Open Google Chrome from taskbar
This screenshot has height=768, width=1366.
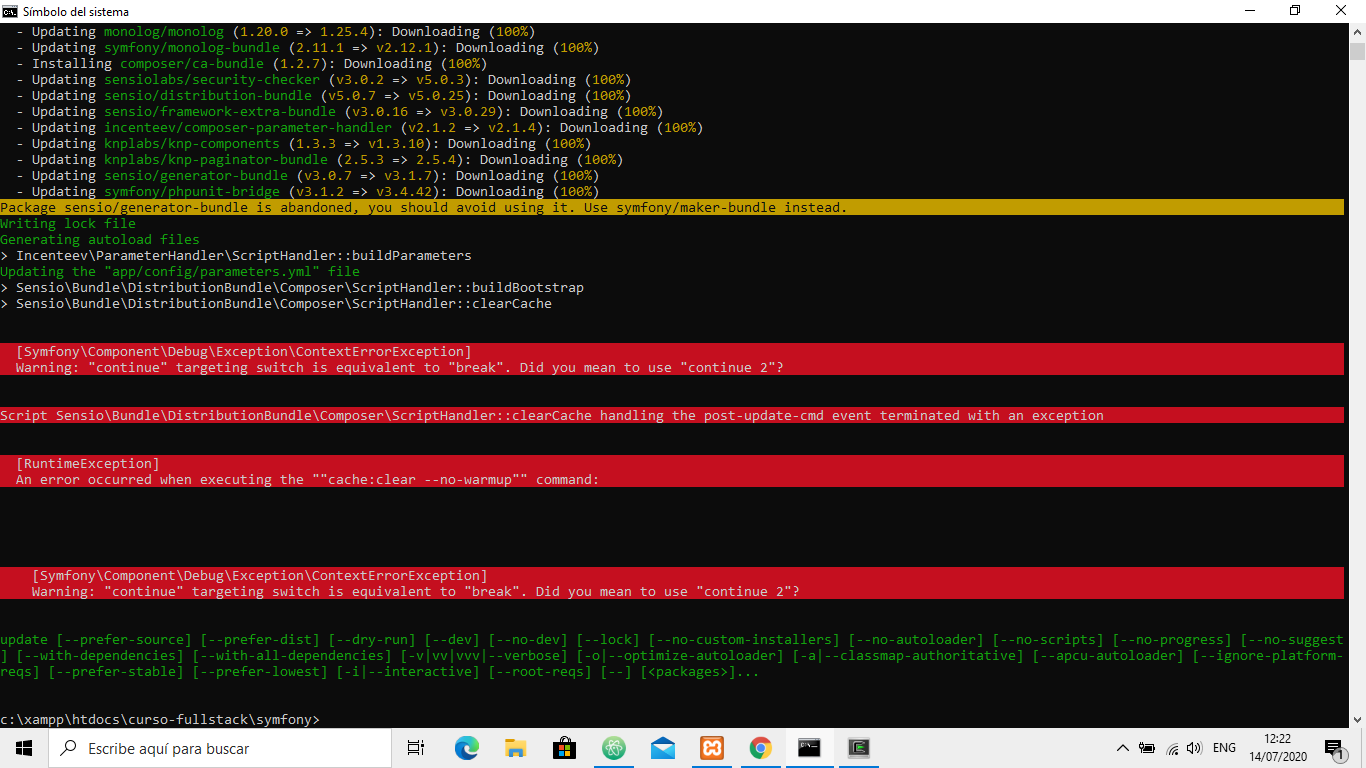(760, 748)
